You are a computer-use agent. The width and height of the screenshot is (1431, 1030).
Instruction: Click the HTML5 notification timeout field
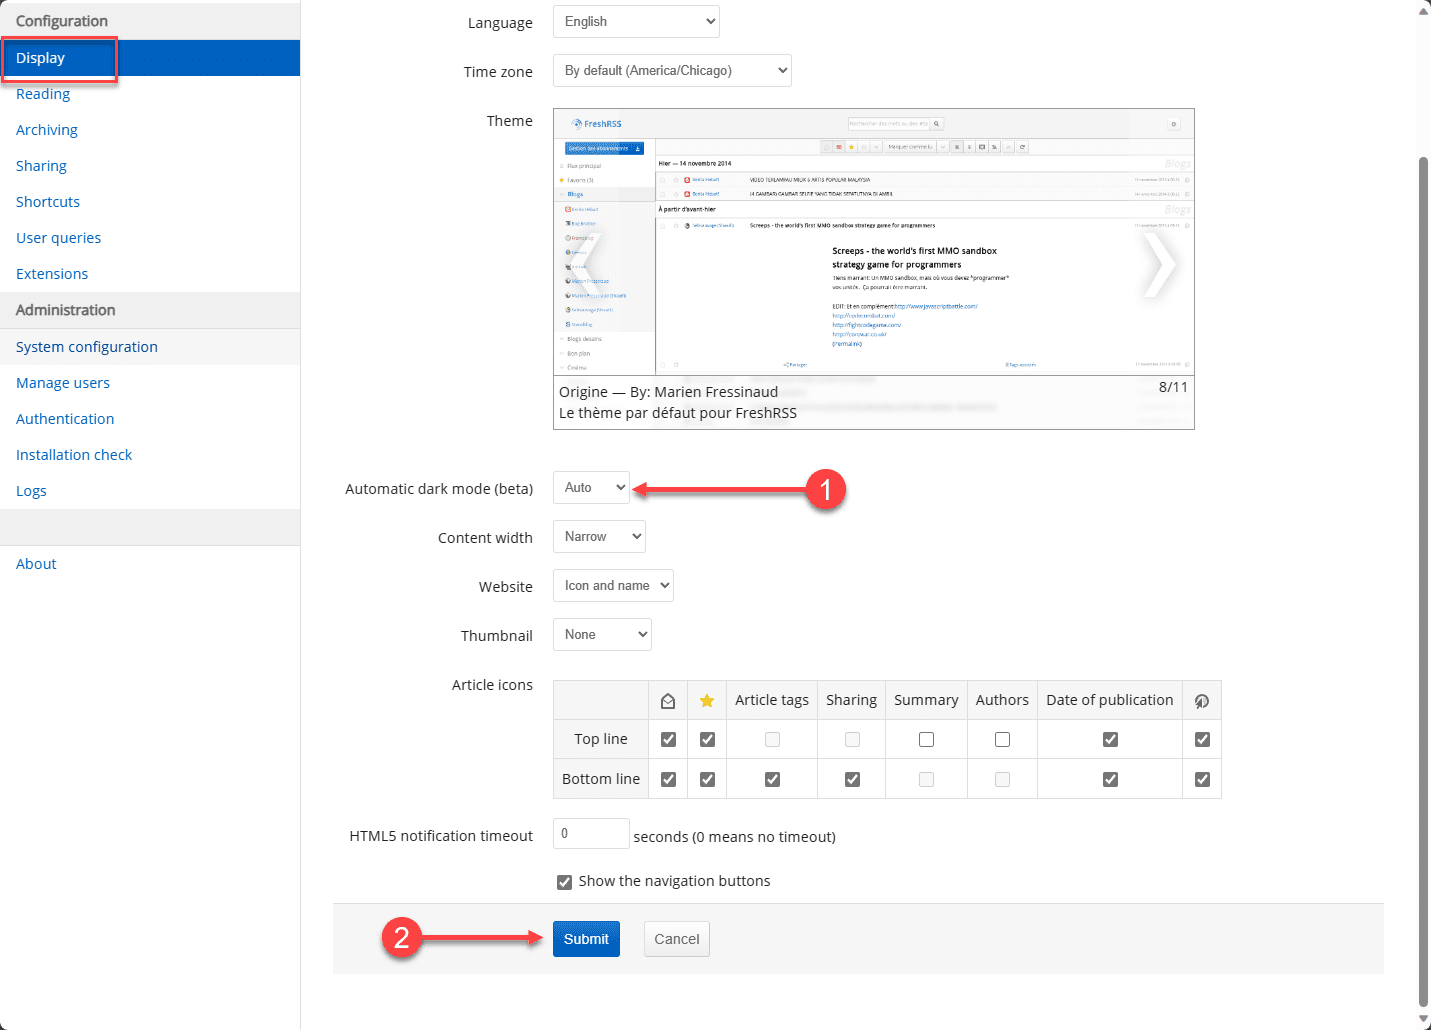(591, 834)
